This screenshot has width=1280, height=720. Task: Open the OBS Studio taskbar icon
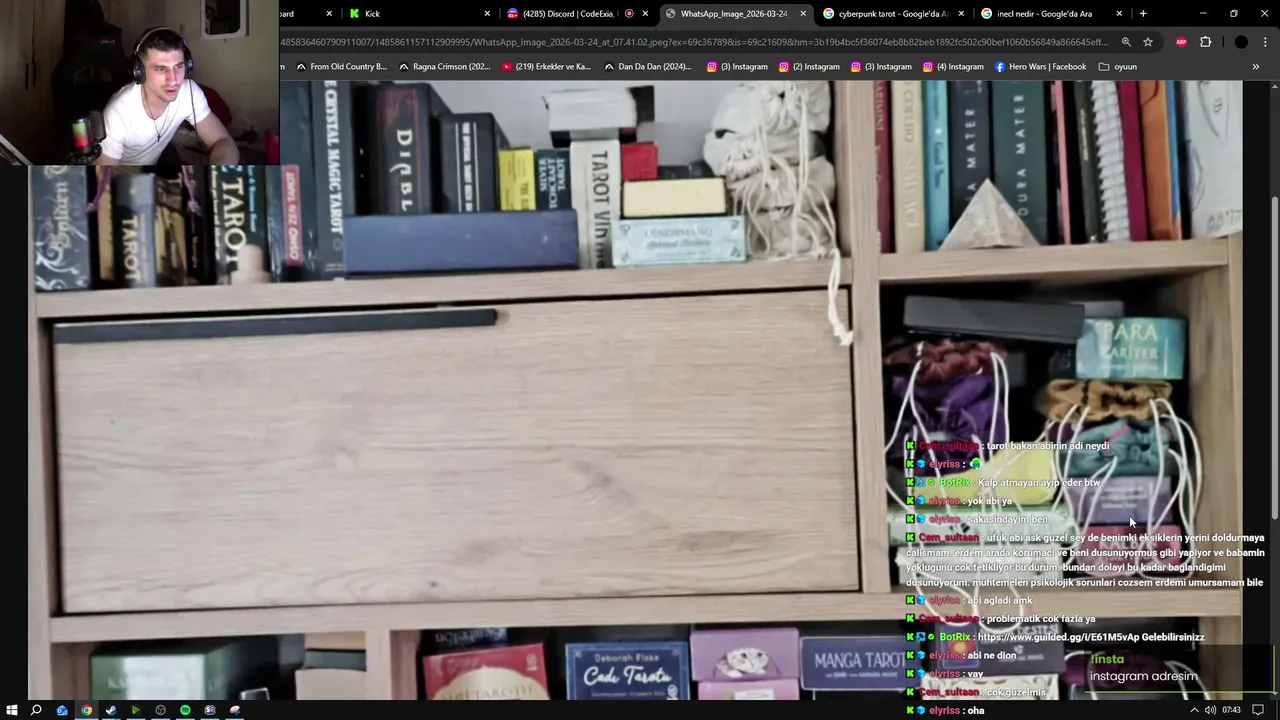160,710
